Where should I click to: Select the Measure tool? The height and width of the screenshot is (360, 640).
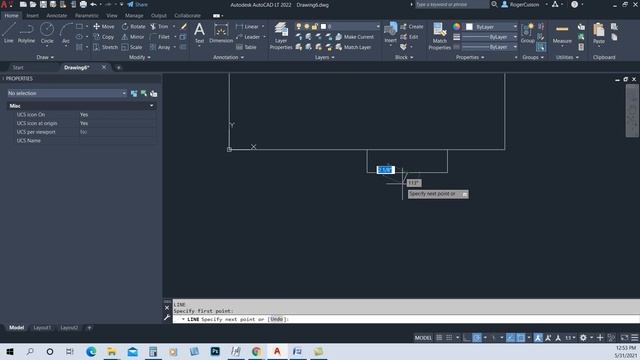pos(562,33)
